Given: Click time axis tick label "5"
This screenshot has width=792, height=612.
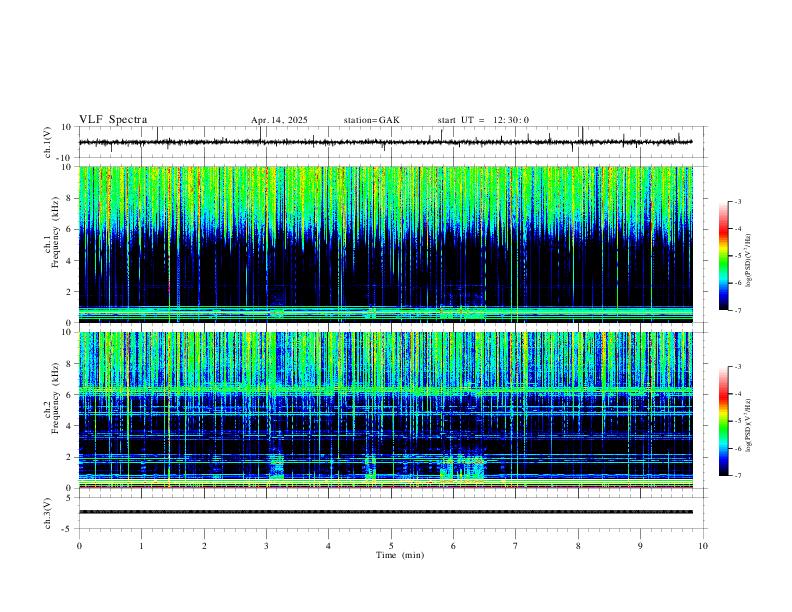Looking at the screenshot, I should tap(391, 546).
